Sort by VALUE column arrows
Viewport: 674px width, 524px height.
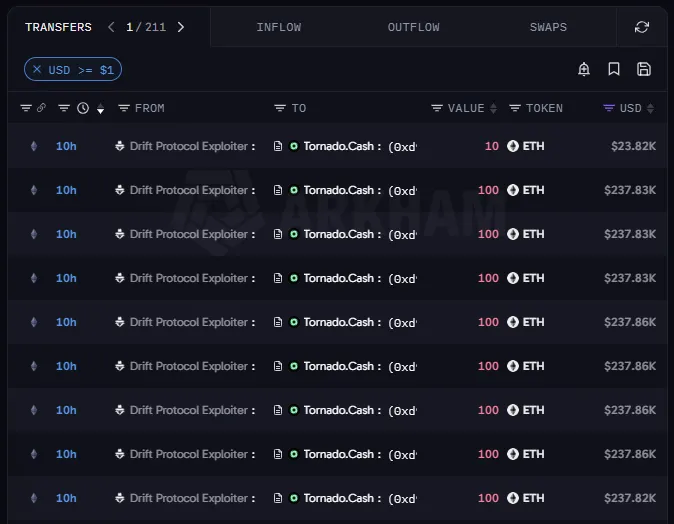tap(493, 108)
